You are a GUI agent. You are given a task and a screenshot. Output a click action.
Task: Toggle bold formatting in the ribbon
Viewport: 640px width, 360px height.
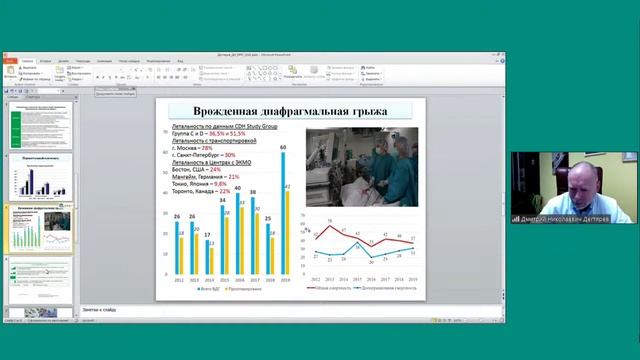97,77
